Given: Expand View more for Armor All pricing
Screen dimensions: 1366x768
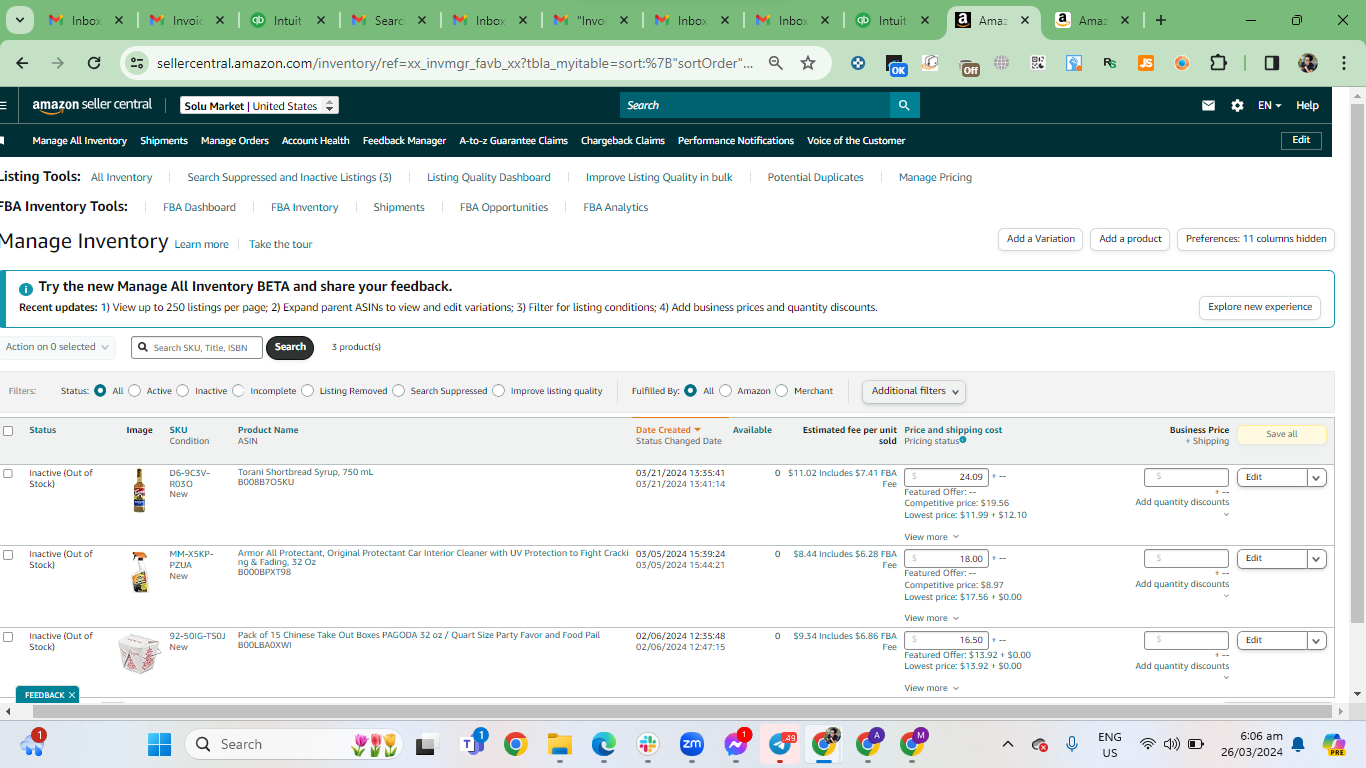Looking at the screenshot, I should pyautogui.click(x=931, y=618).
